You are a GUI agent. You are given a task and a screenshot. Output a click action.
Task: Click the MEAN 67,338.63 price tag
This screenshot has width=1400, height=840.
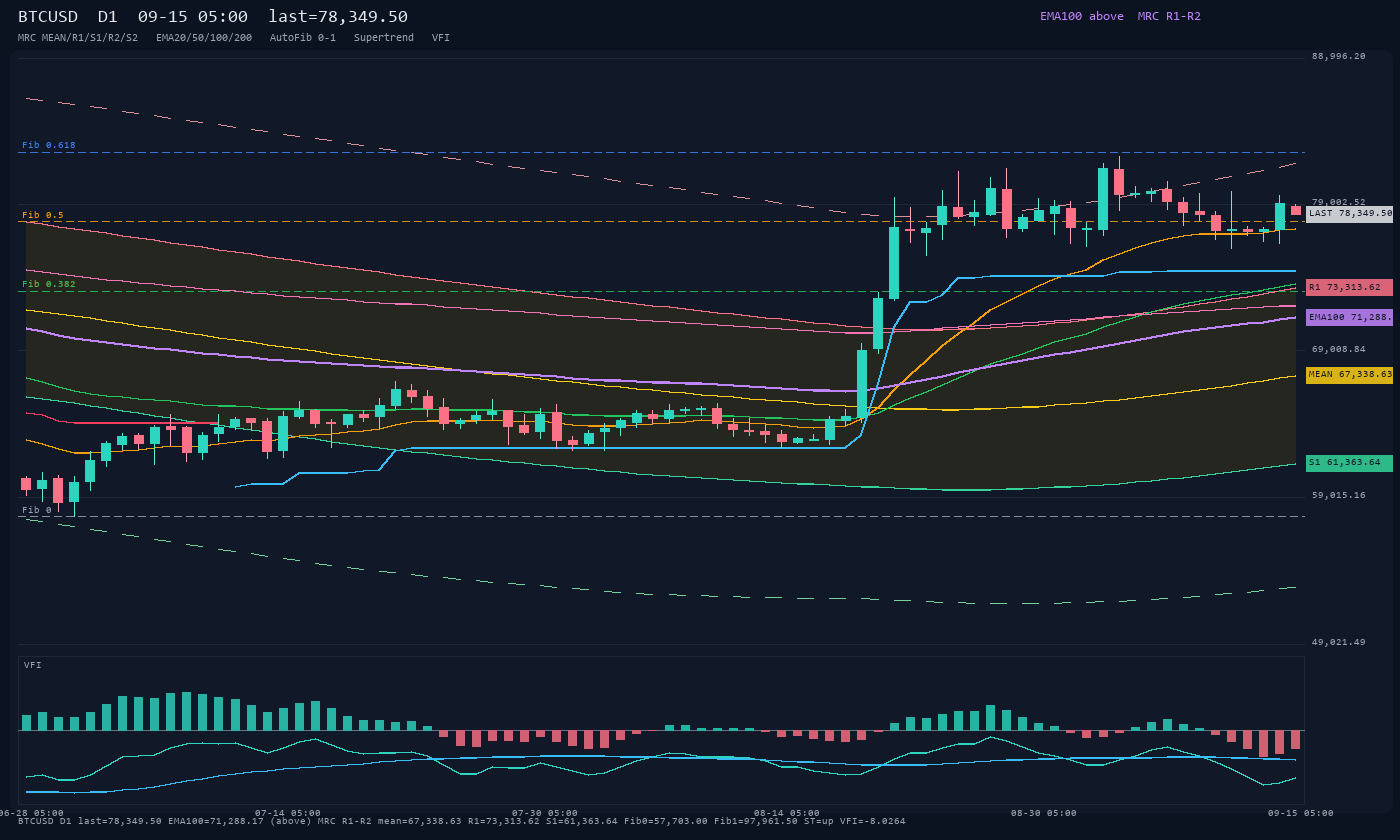click(1349, 375)
